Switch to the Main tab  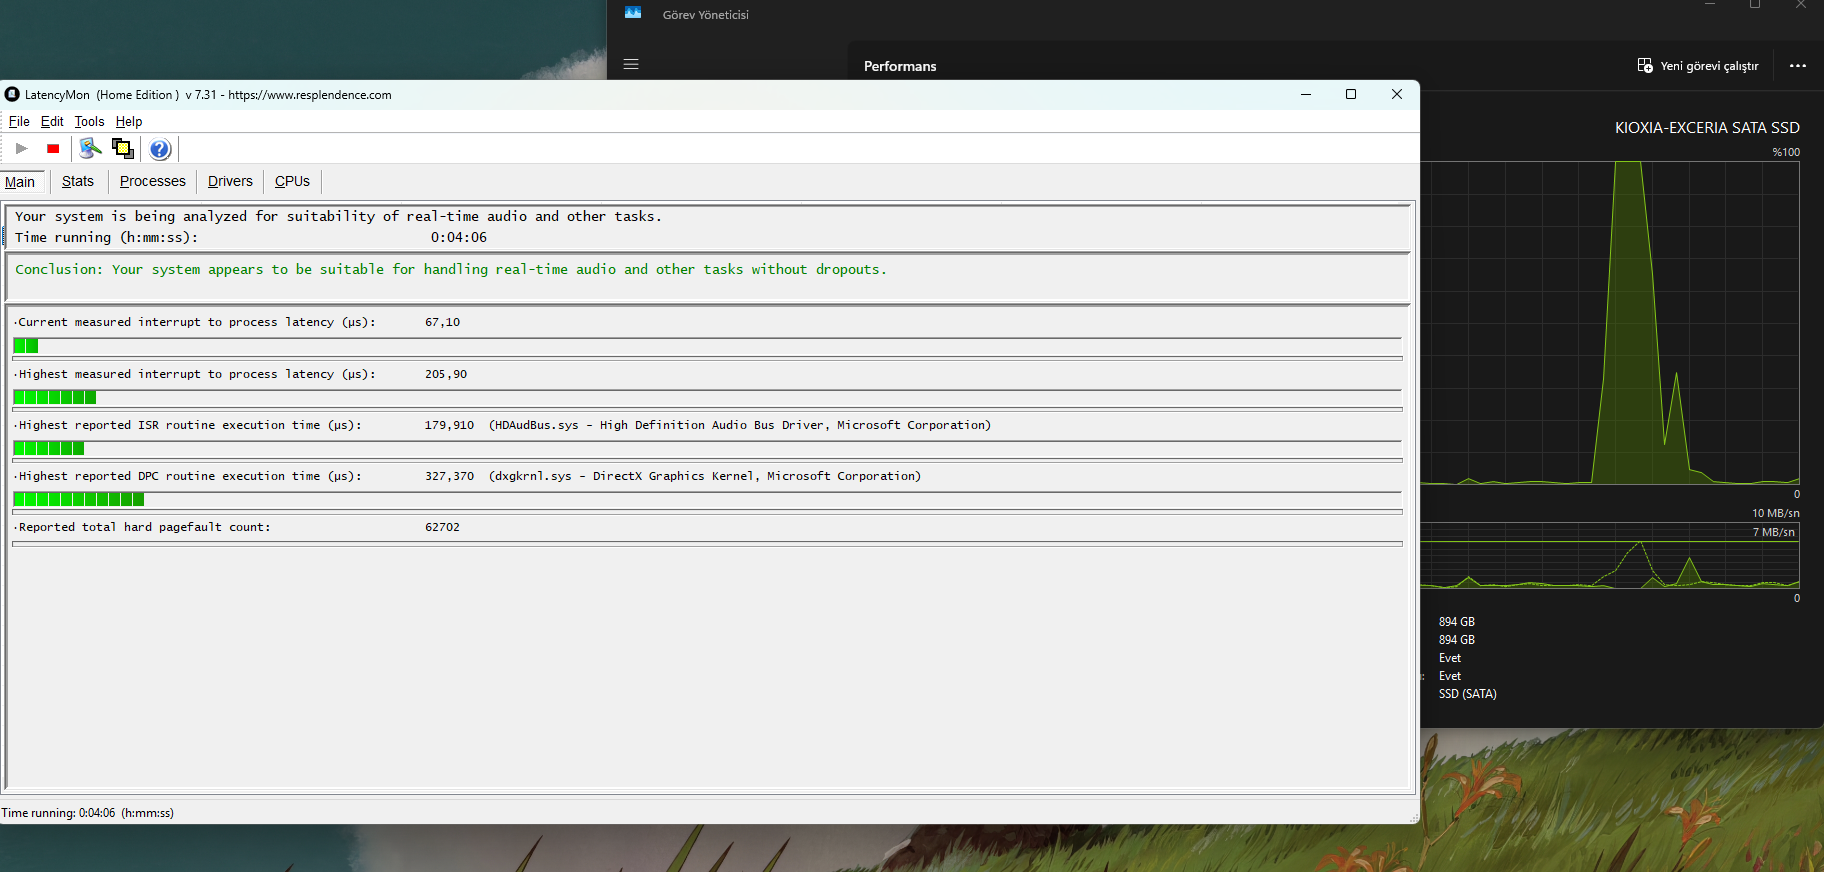[20, 182]
